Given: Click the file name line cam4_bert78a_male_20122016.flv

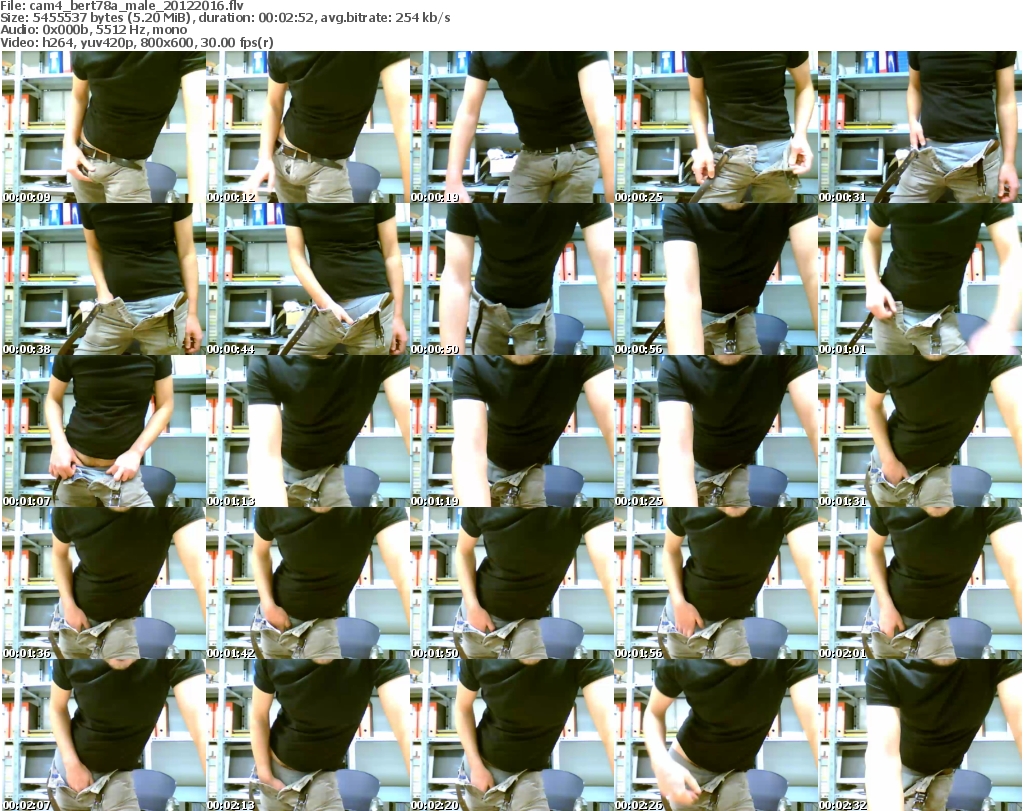Looking at the screenshot, I should point(122,6).
